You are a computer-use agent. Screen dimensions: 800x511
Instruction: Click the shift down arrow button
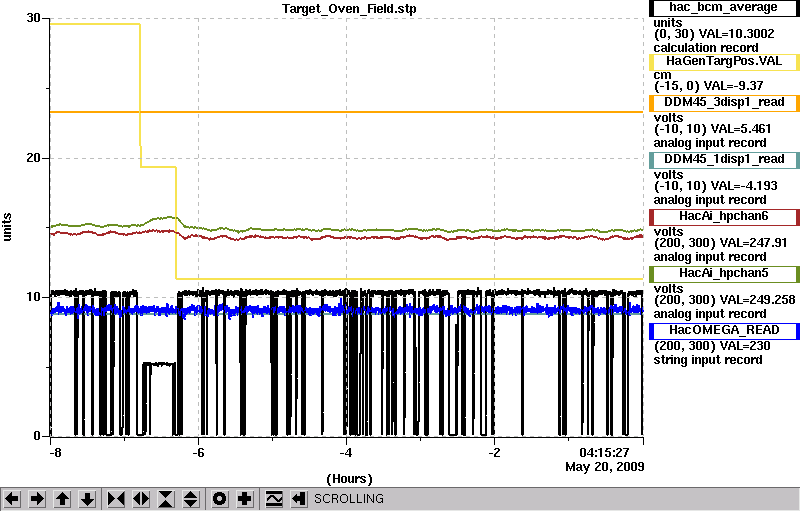click(x=87, y=499)
